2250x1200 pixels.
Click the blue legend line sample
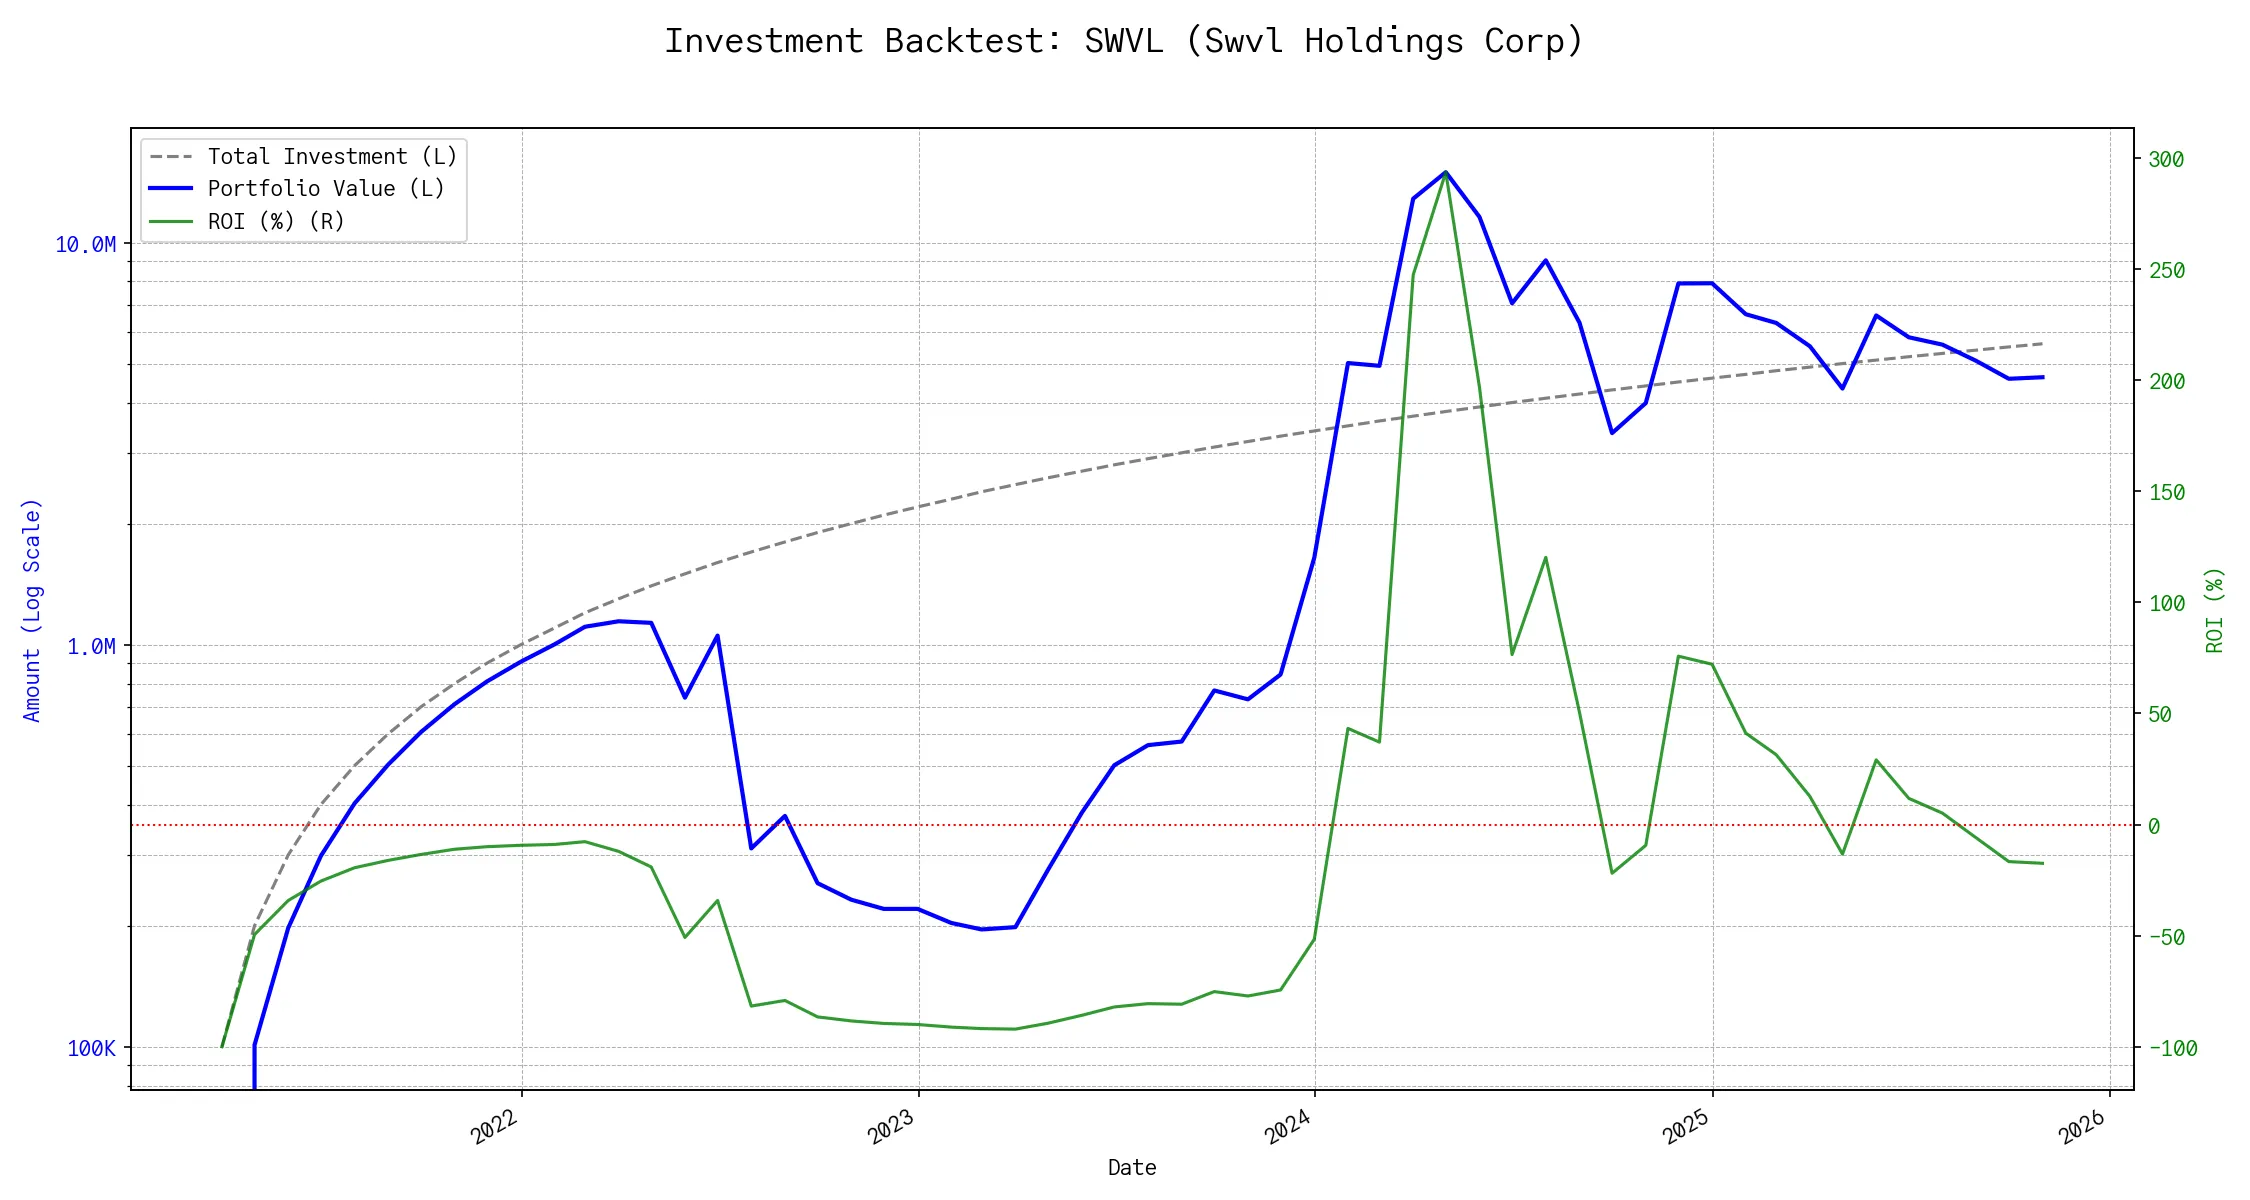pyautogui.click(x=171, y=189)
